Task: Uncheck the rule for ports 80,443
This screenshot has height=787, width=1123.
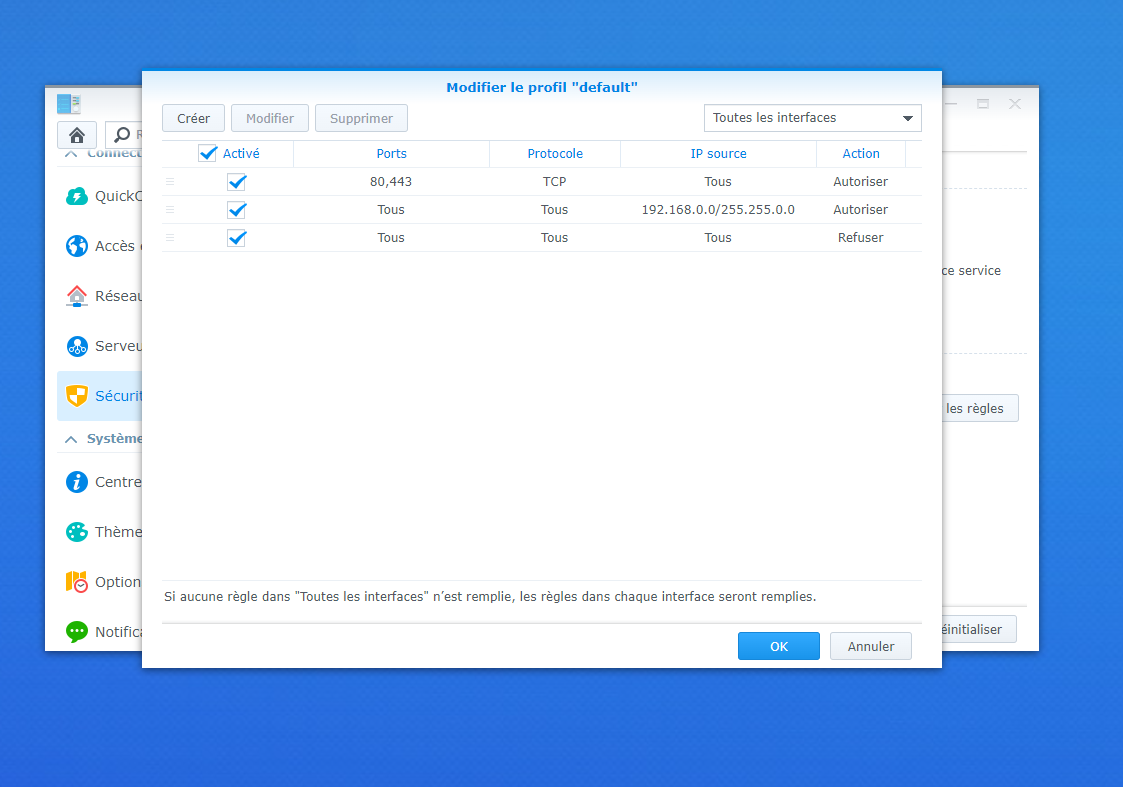Action: click(237, 182)
